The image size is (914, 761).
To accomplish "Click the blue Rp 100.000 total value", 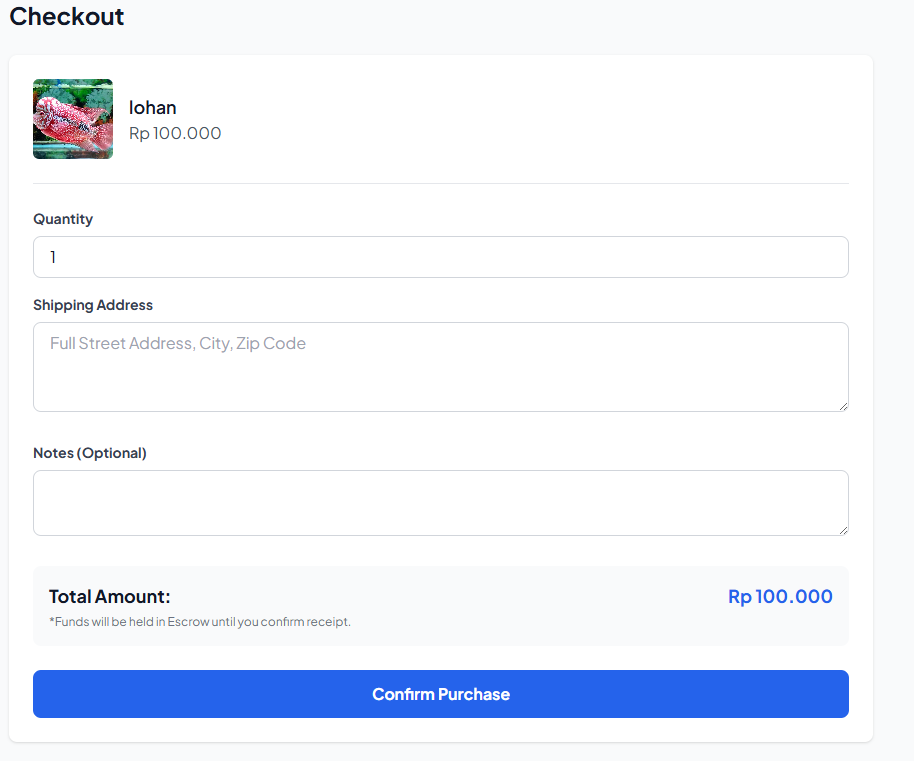I will pos(780,597).
